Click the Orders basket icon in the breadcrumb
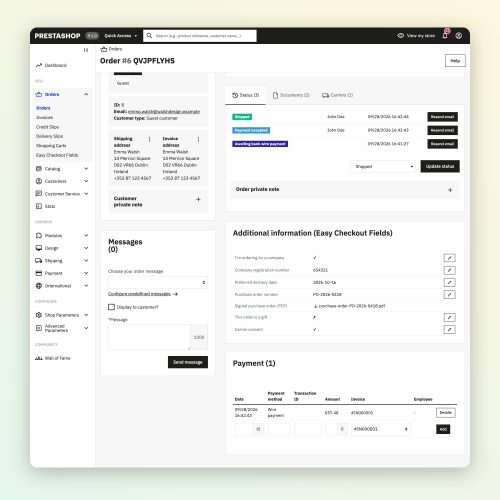The height and width of the screenshot is (500, 500). click(x=104, y=49)
